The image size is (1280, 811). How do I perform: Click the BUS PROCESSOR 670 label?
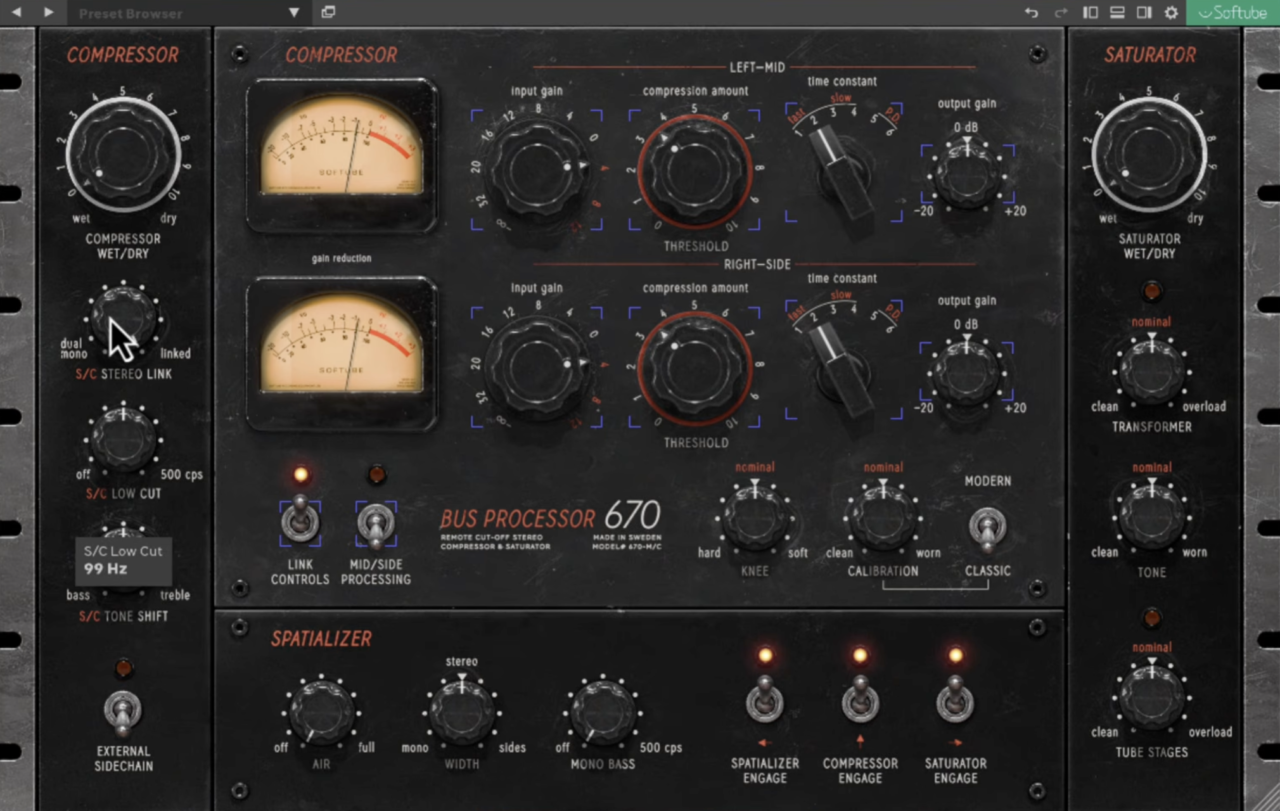tap(550, 518)
